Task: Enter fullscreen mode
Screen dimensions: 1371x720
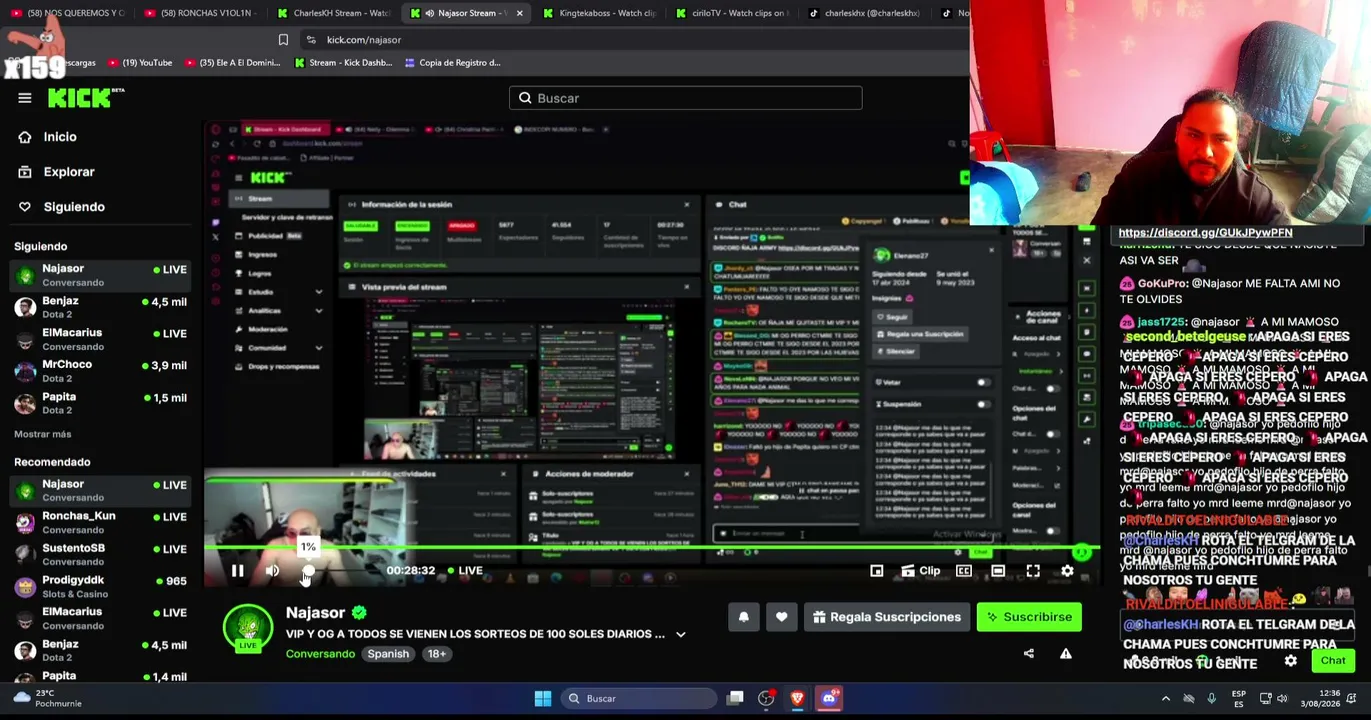Action: click(x=1033, y=571)
